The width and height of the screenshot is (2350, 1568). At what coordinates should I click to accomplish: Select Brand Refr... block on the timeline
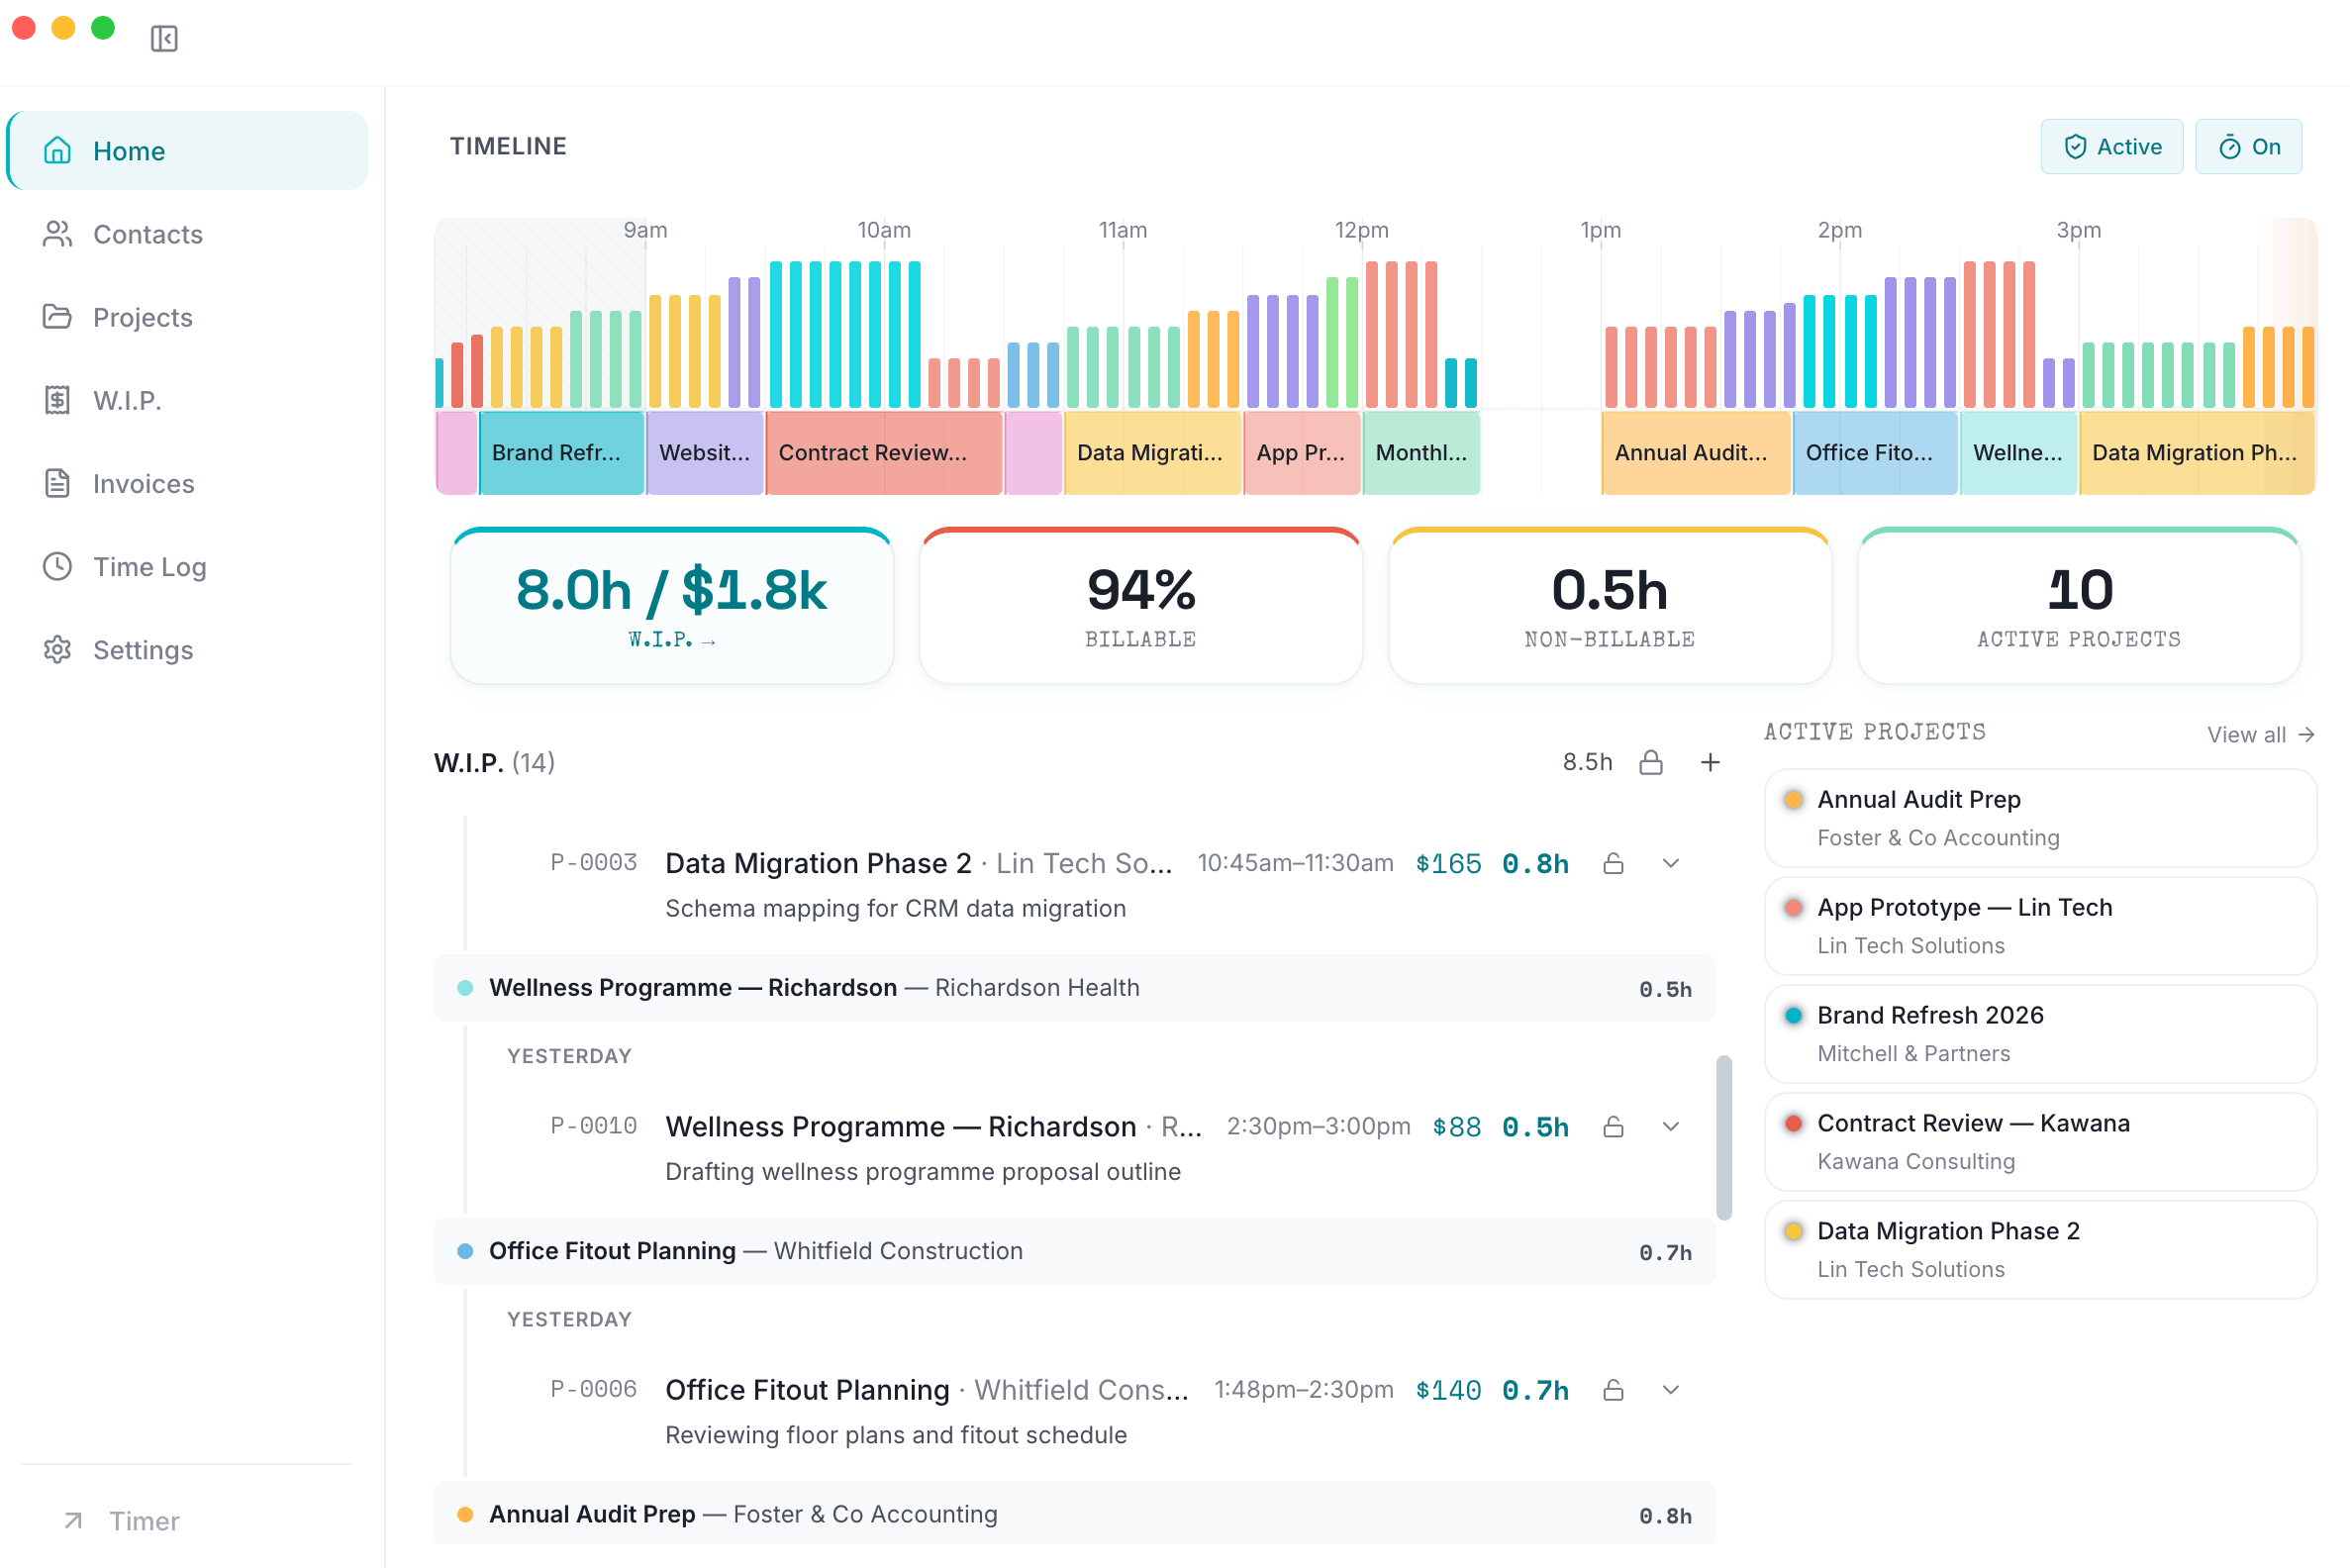pyautogui.click(x=561, y=453)
